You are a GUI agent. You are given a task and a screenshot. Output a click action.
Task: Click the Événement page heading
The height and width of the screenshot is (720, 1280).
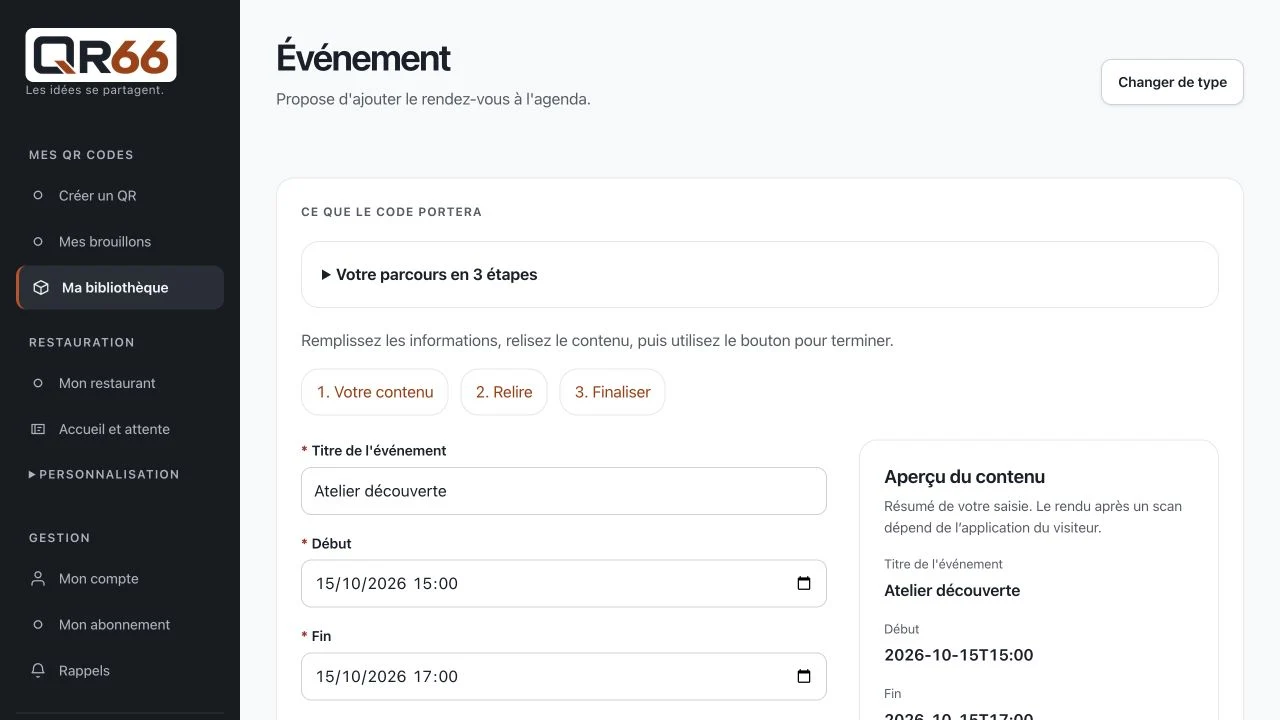pyautogui.click(x=363, y=58)
